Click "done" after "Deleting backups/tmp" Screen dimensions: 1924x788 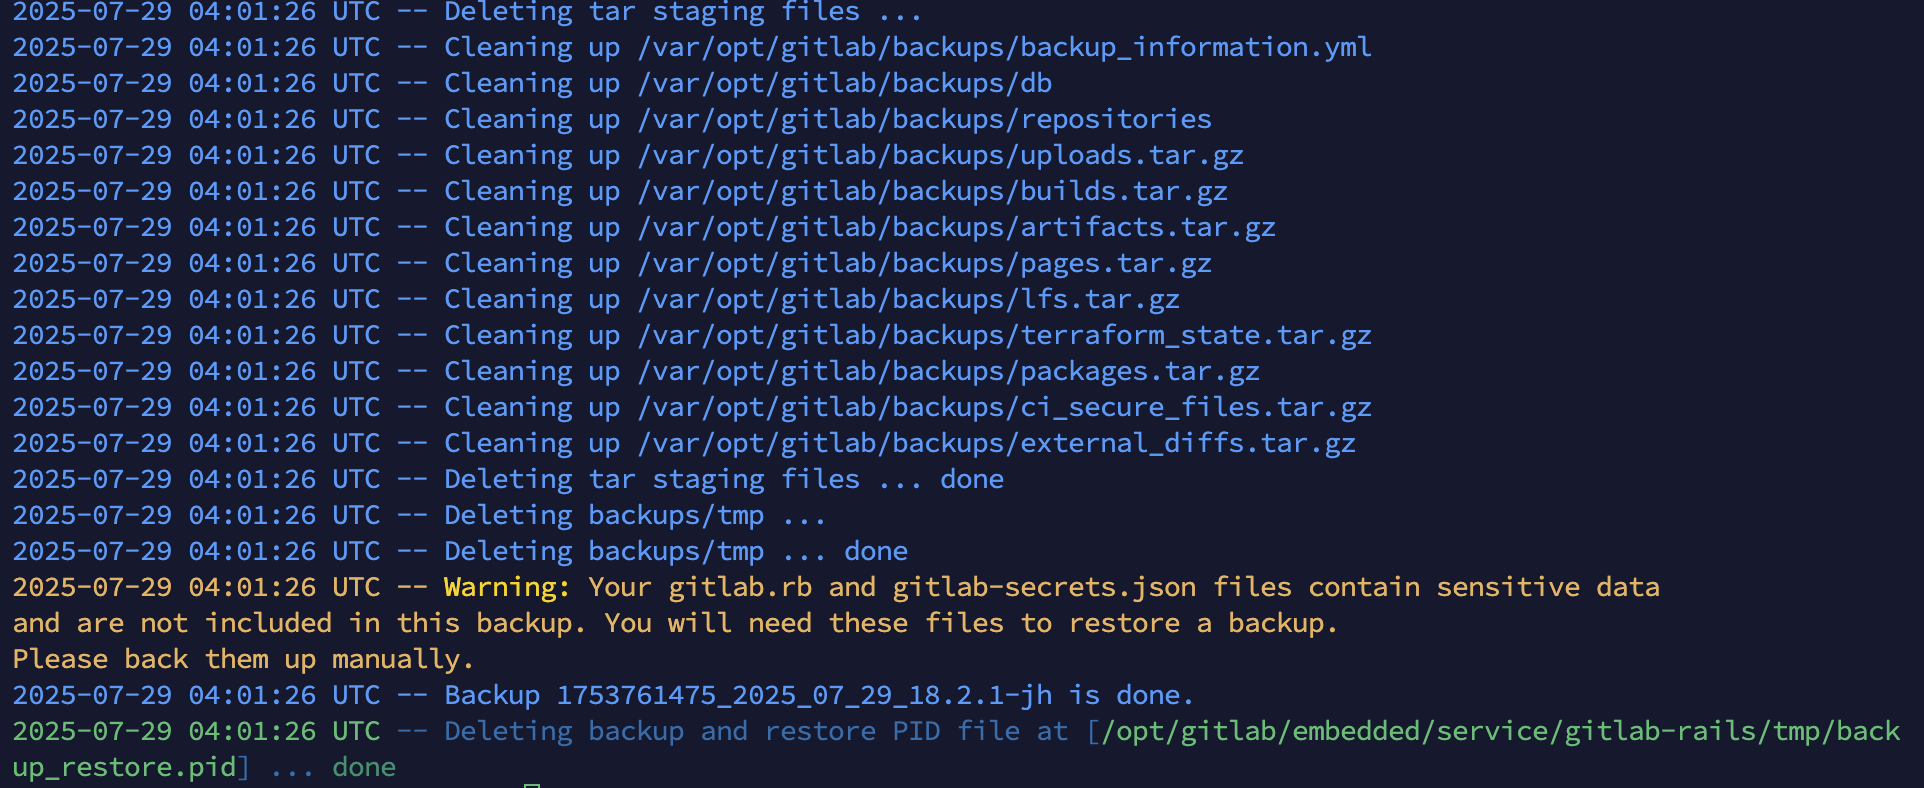(x=875, y=551)
